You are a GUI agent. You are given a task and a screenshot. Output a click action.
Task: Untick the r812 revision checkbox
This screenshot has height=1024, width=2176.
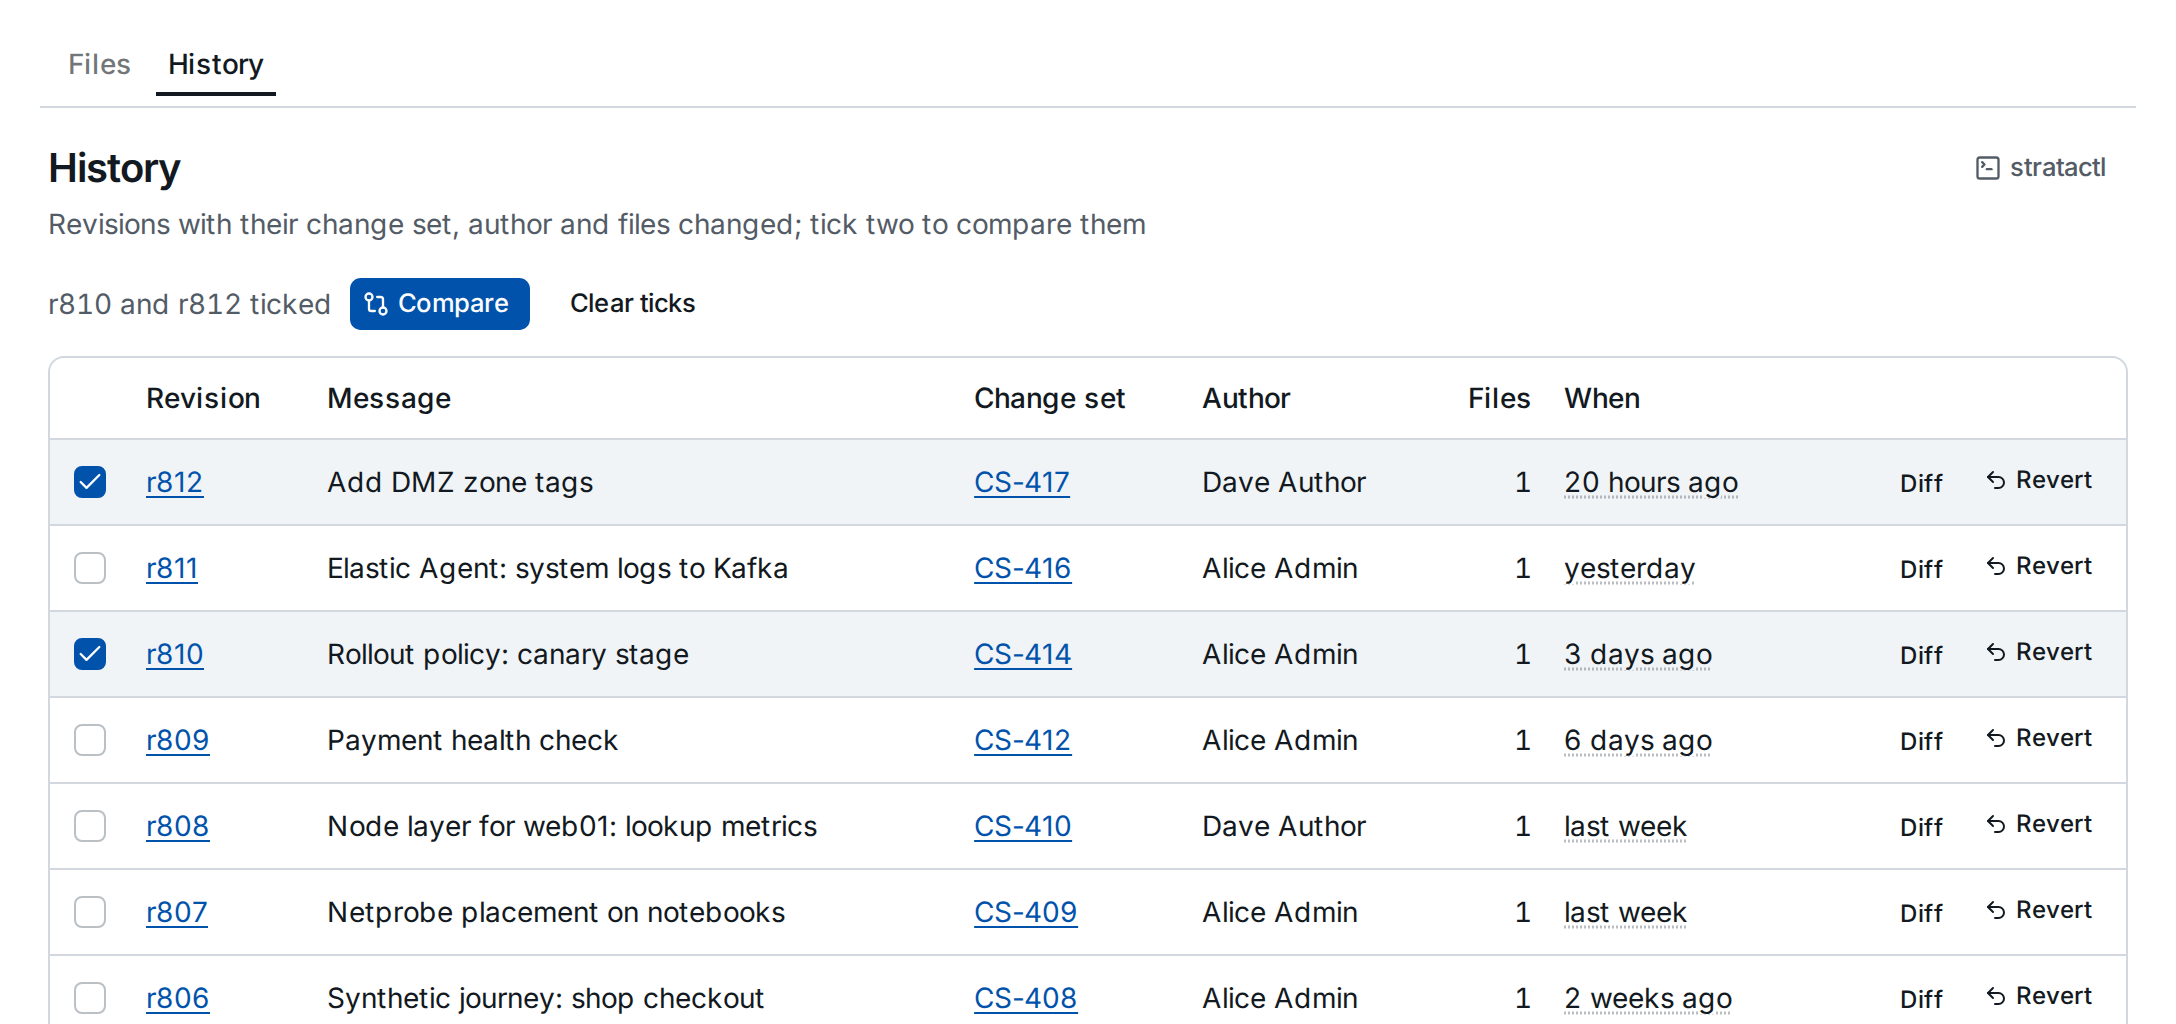click(x=90, y=482)
